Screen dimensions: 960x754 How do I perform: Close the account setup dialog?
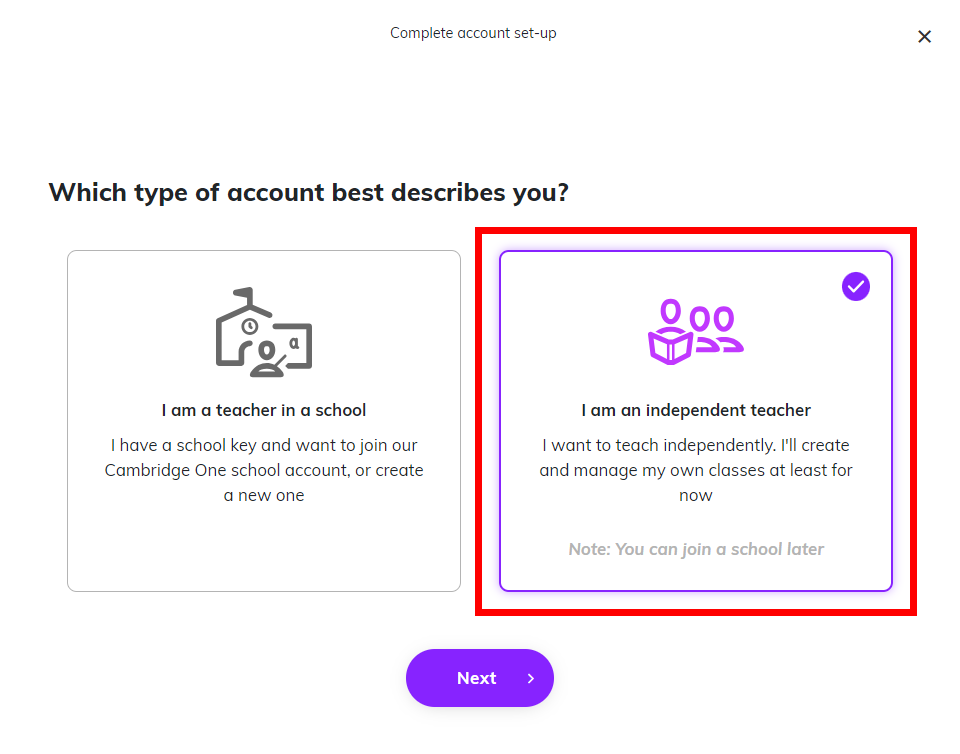click(x=924, y=36)
